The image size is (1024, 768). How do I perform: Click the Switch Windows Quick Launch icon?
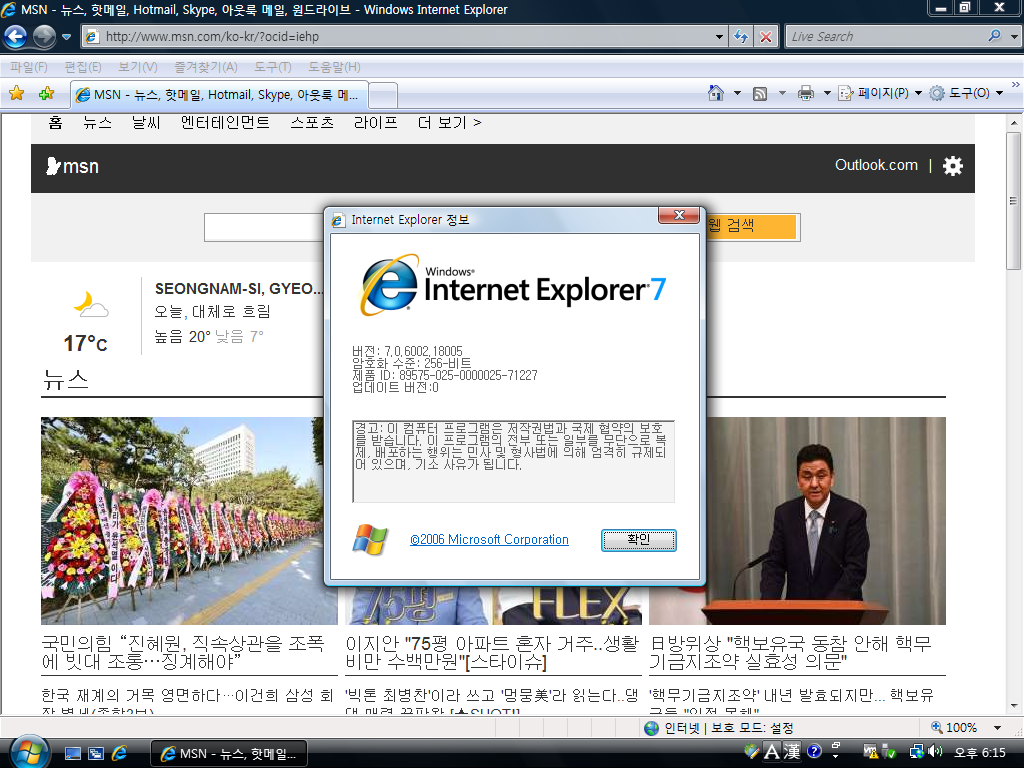tap(96, 754)
